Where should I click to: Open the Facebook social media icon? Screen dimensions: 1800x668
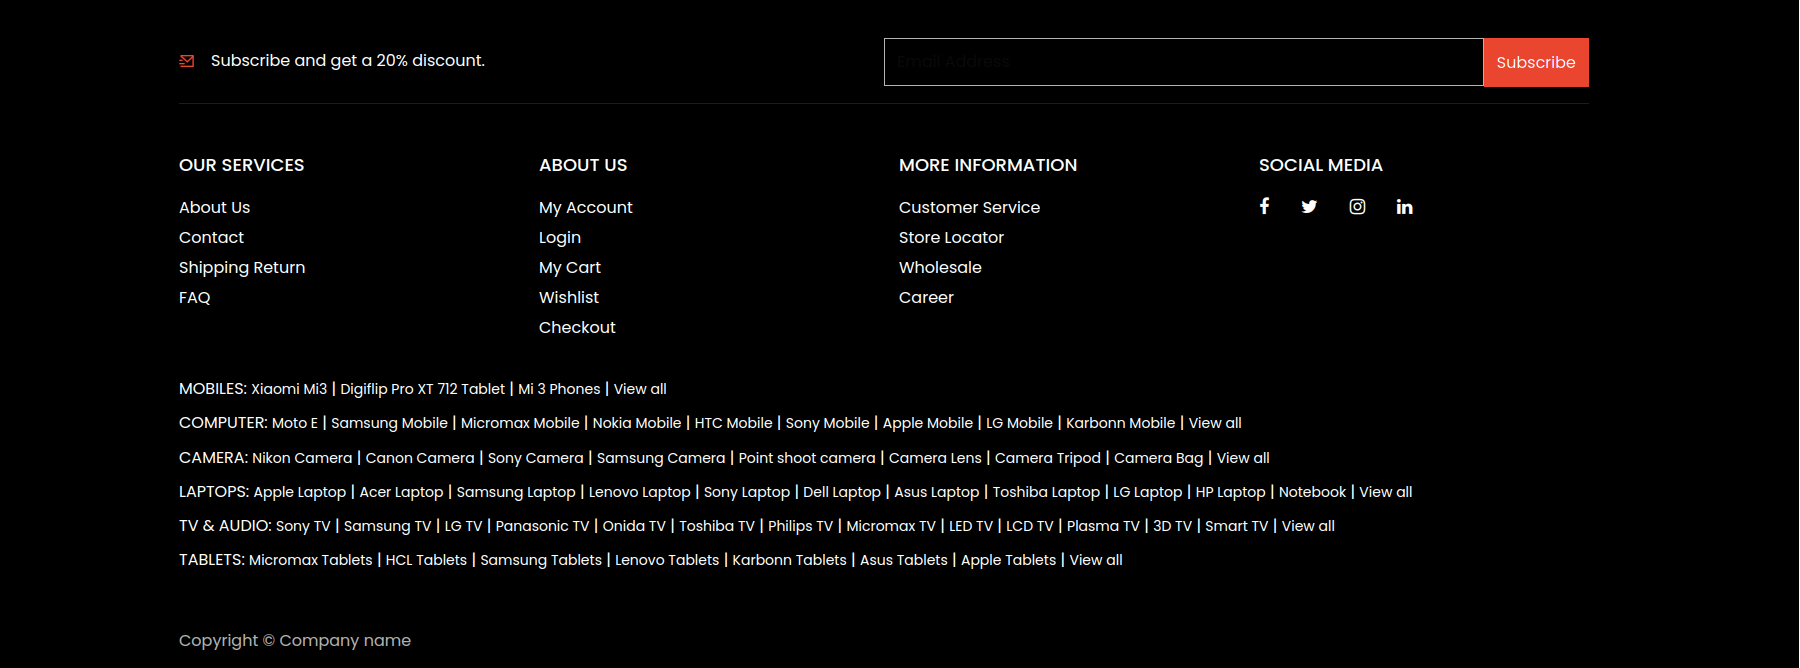tap(1264, 206)
